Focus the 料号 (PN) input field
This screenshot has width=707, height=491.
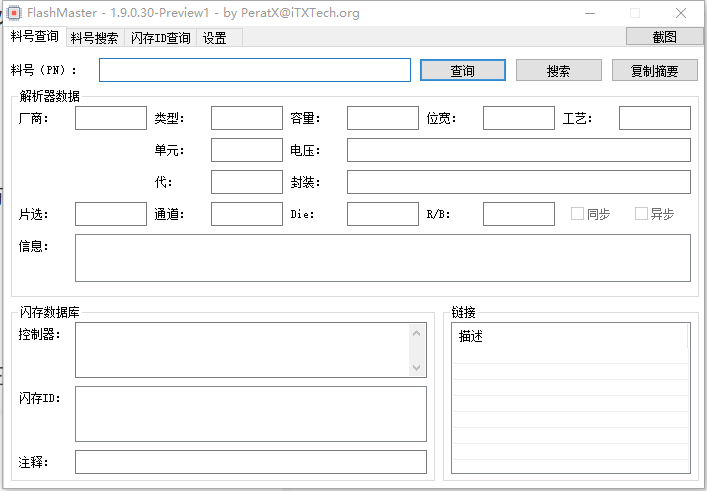255,70
